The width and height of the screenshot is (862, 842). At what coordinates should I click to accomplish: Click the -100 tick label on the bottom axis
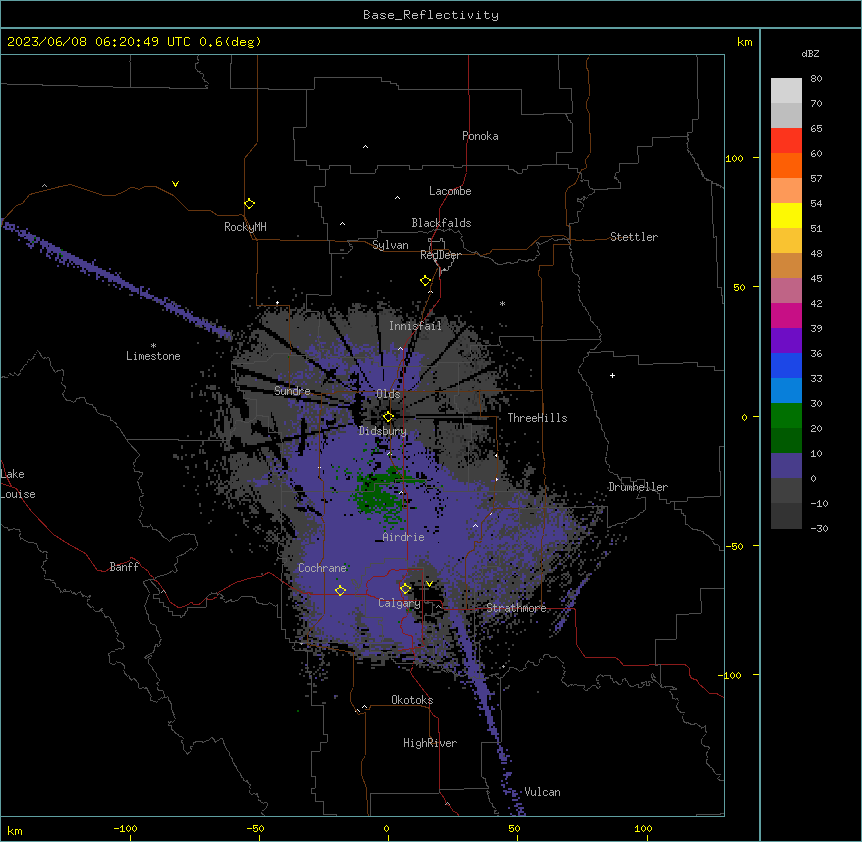click(125, 828)
